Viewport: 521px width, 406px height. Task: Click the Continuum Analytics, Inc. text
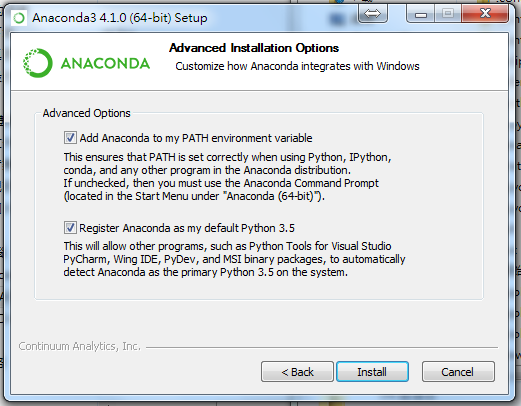point(80,346)
